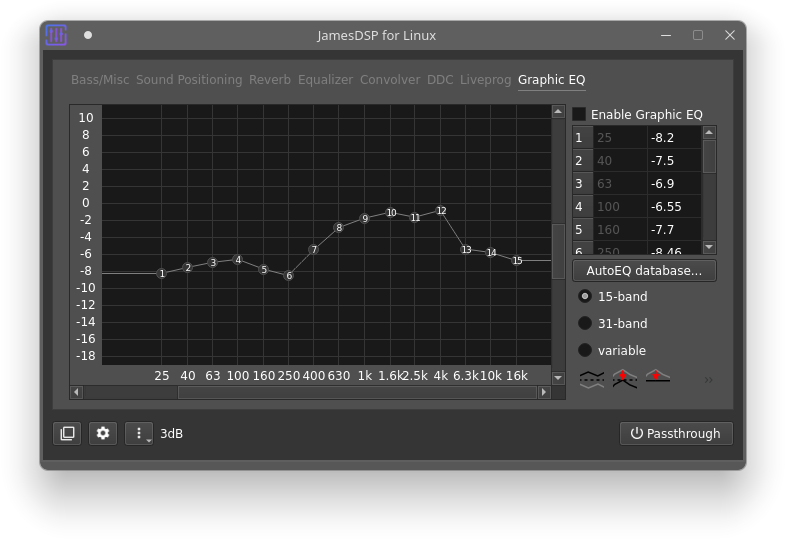
Task: Click the gain cell -7.5
Action: (x=674, y=160)
